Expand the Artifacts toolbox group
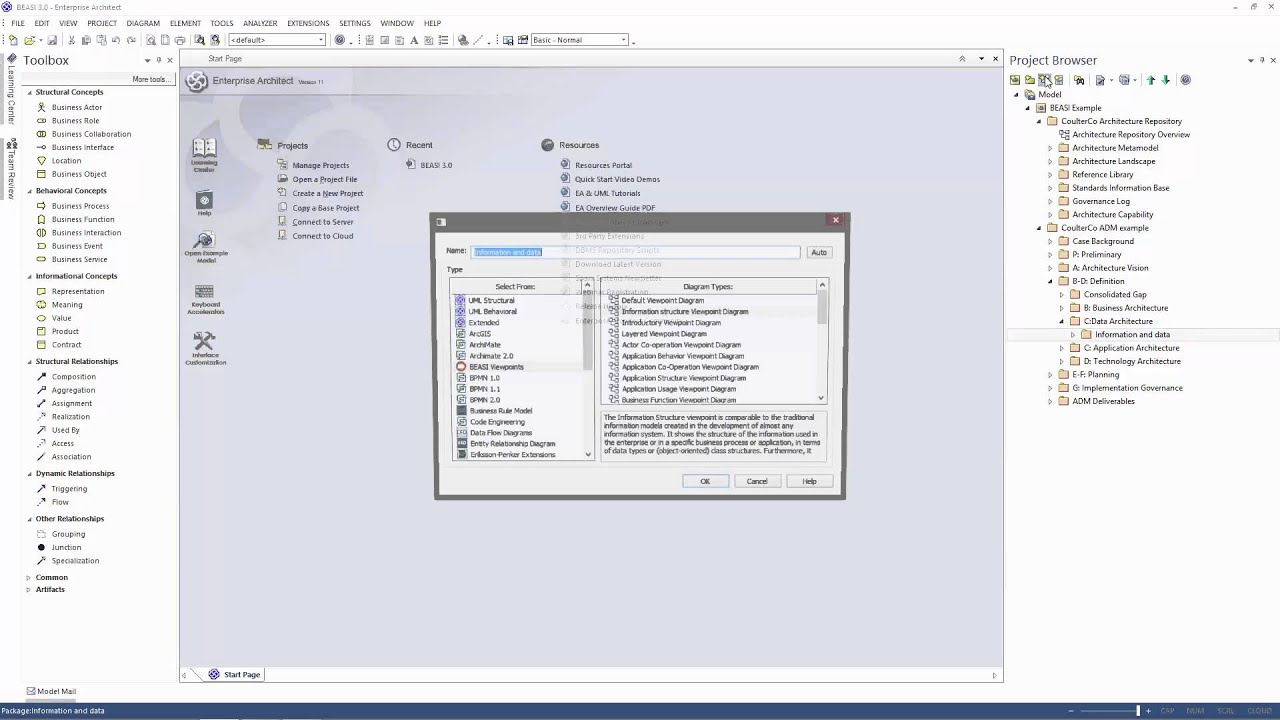This screenshot has height=720, width=1280. click(29, 589)
